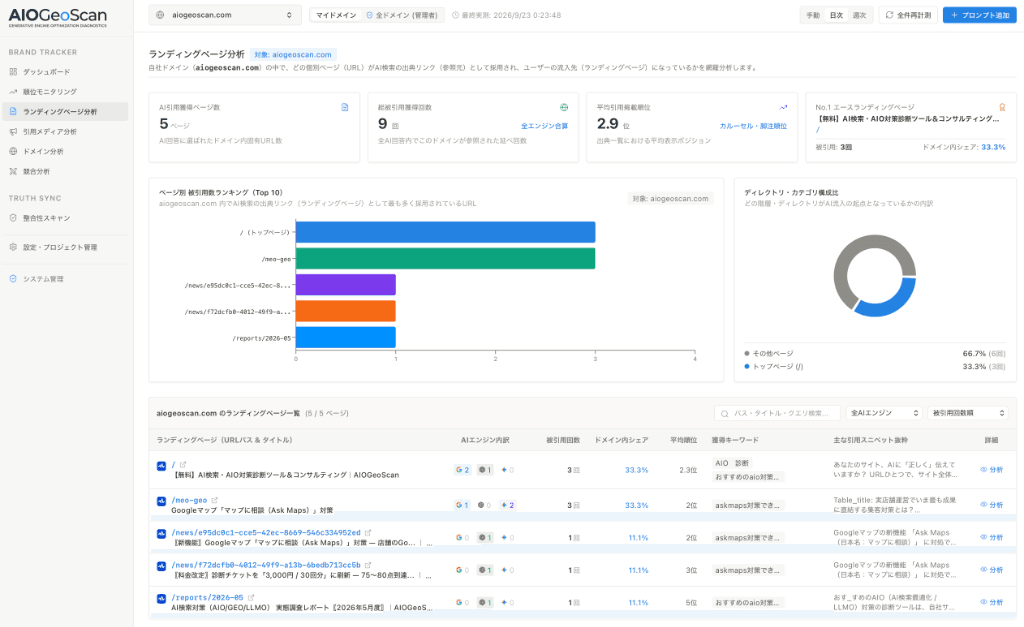Open the aiogeoscan.com domain selector dropdown
This screenshot has width=1024, height=627.
click(225, 15)
